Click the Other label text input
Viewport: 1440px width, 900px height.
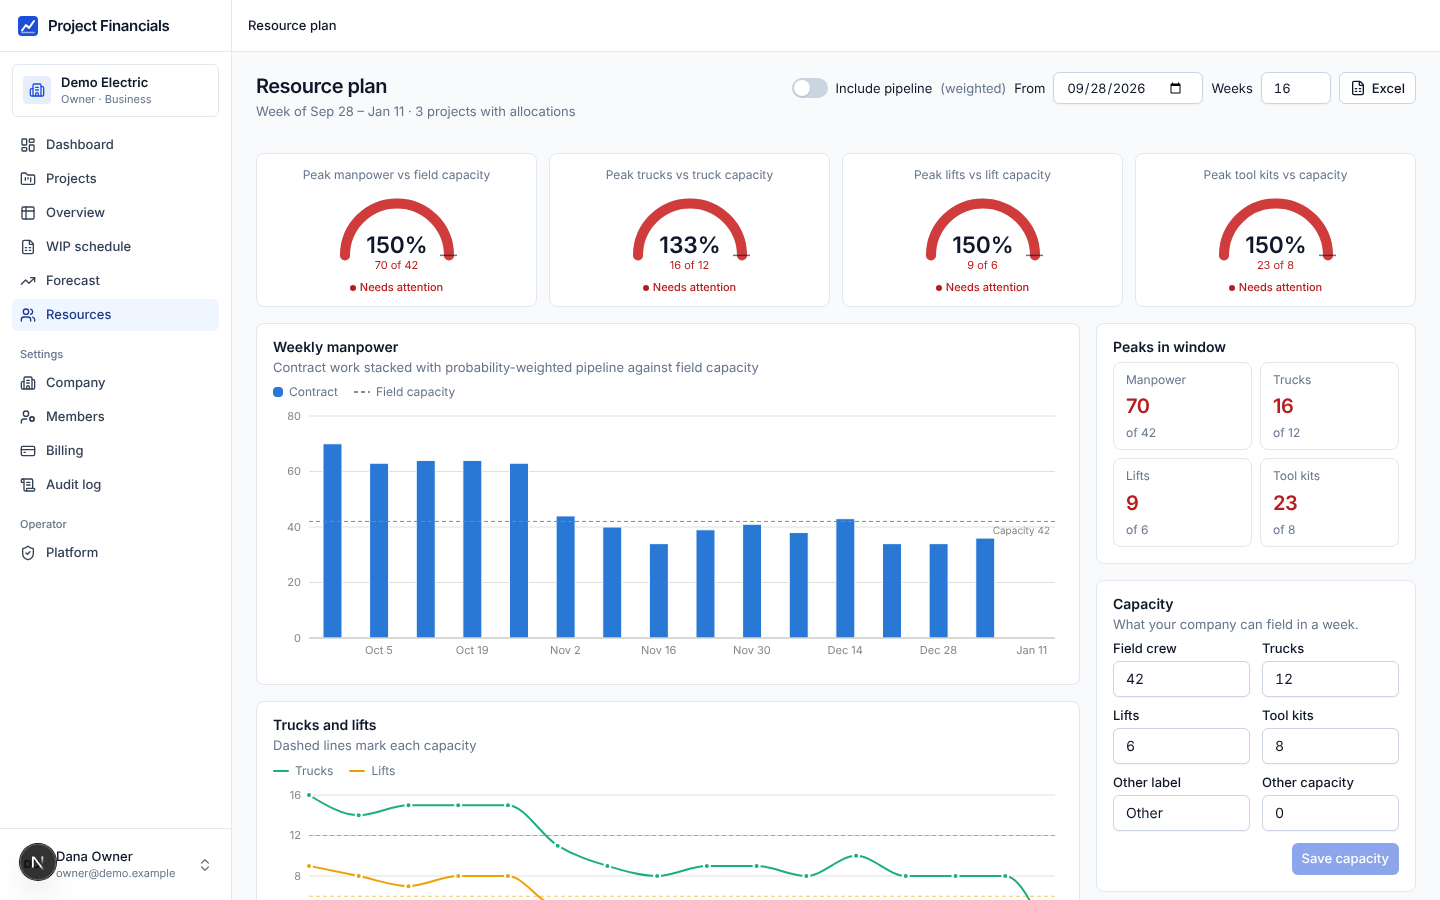[x=1181, y=813]
